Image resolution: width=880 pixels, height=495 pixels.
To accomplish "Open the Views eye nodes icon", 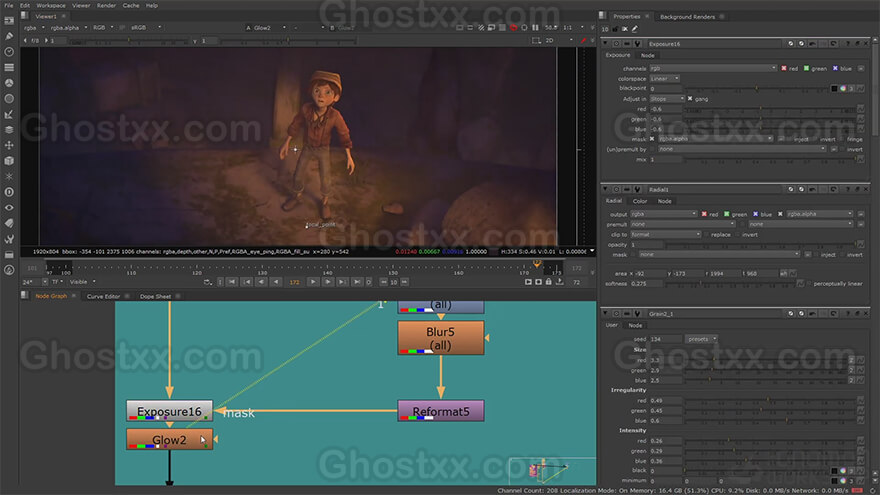I will pyautogui.click(x=9, y=208).
